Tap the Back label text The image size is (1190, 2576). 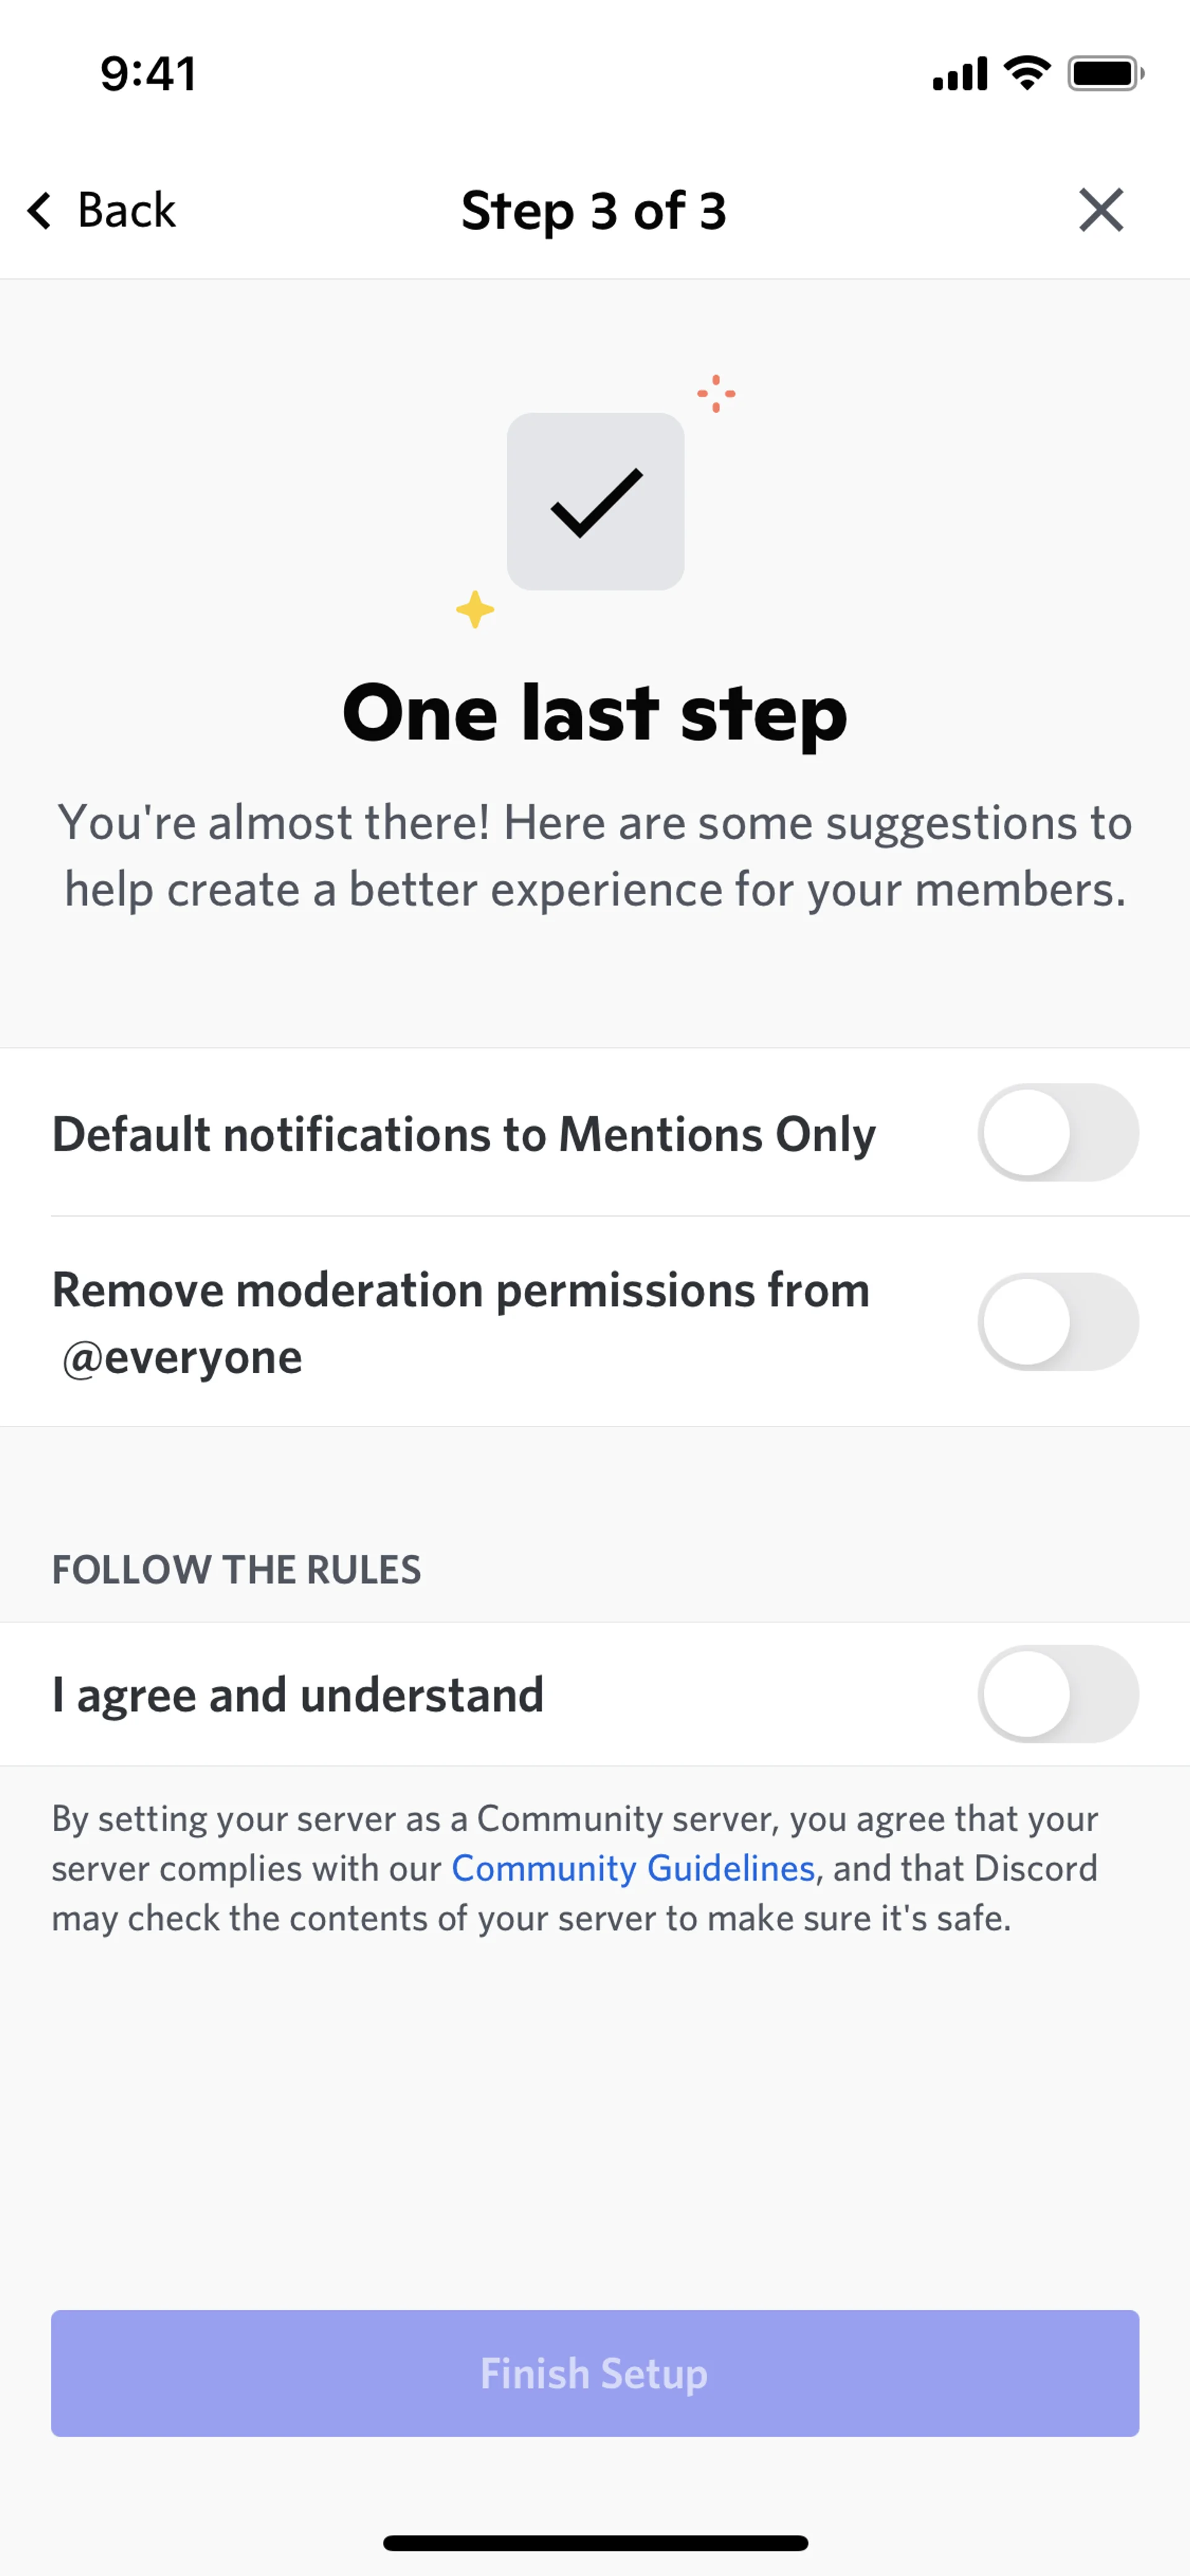tap(127, 210)
